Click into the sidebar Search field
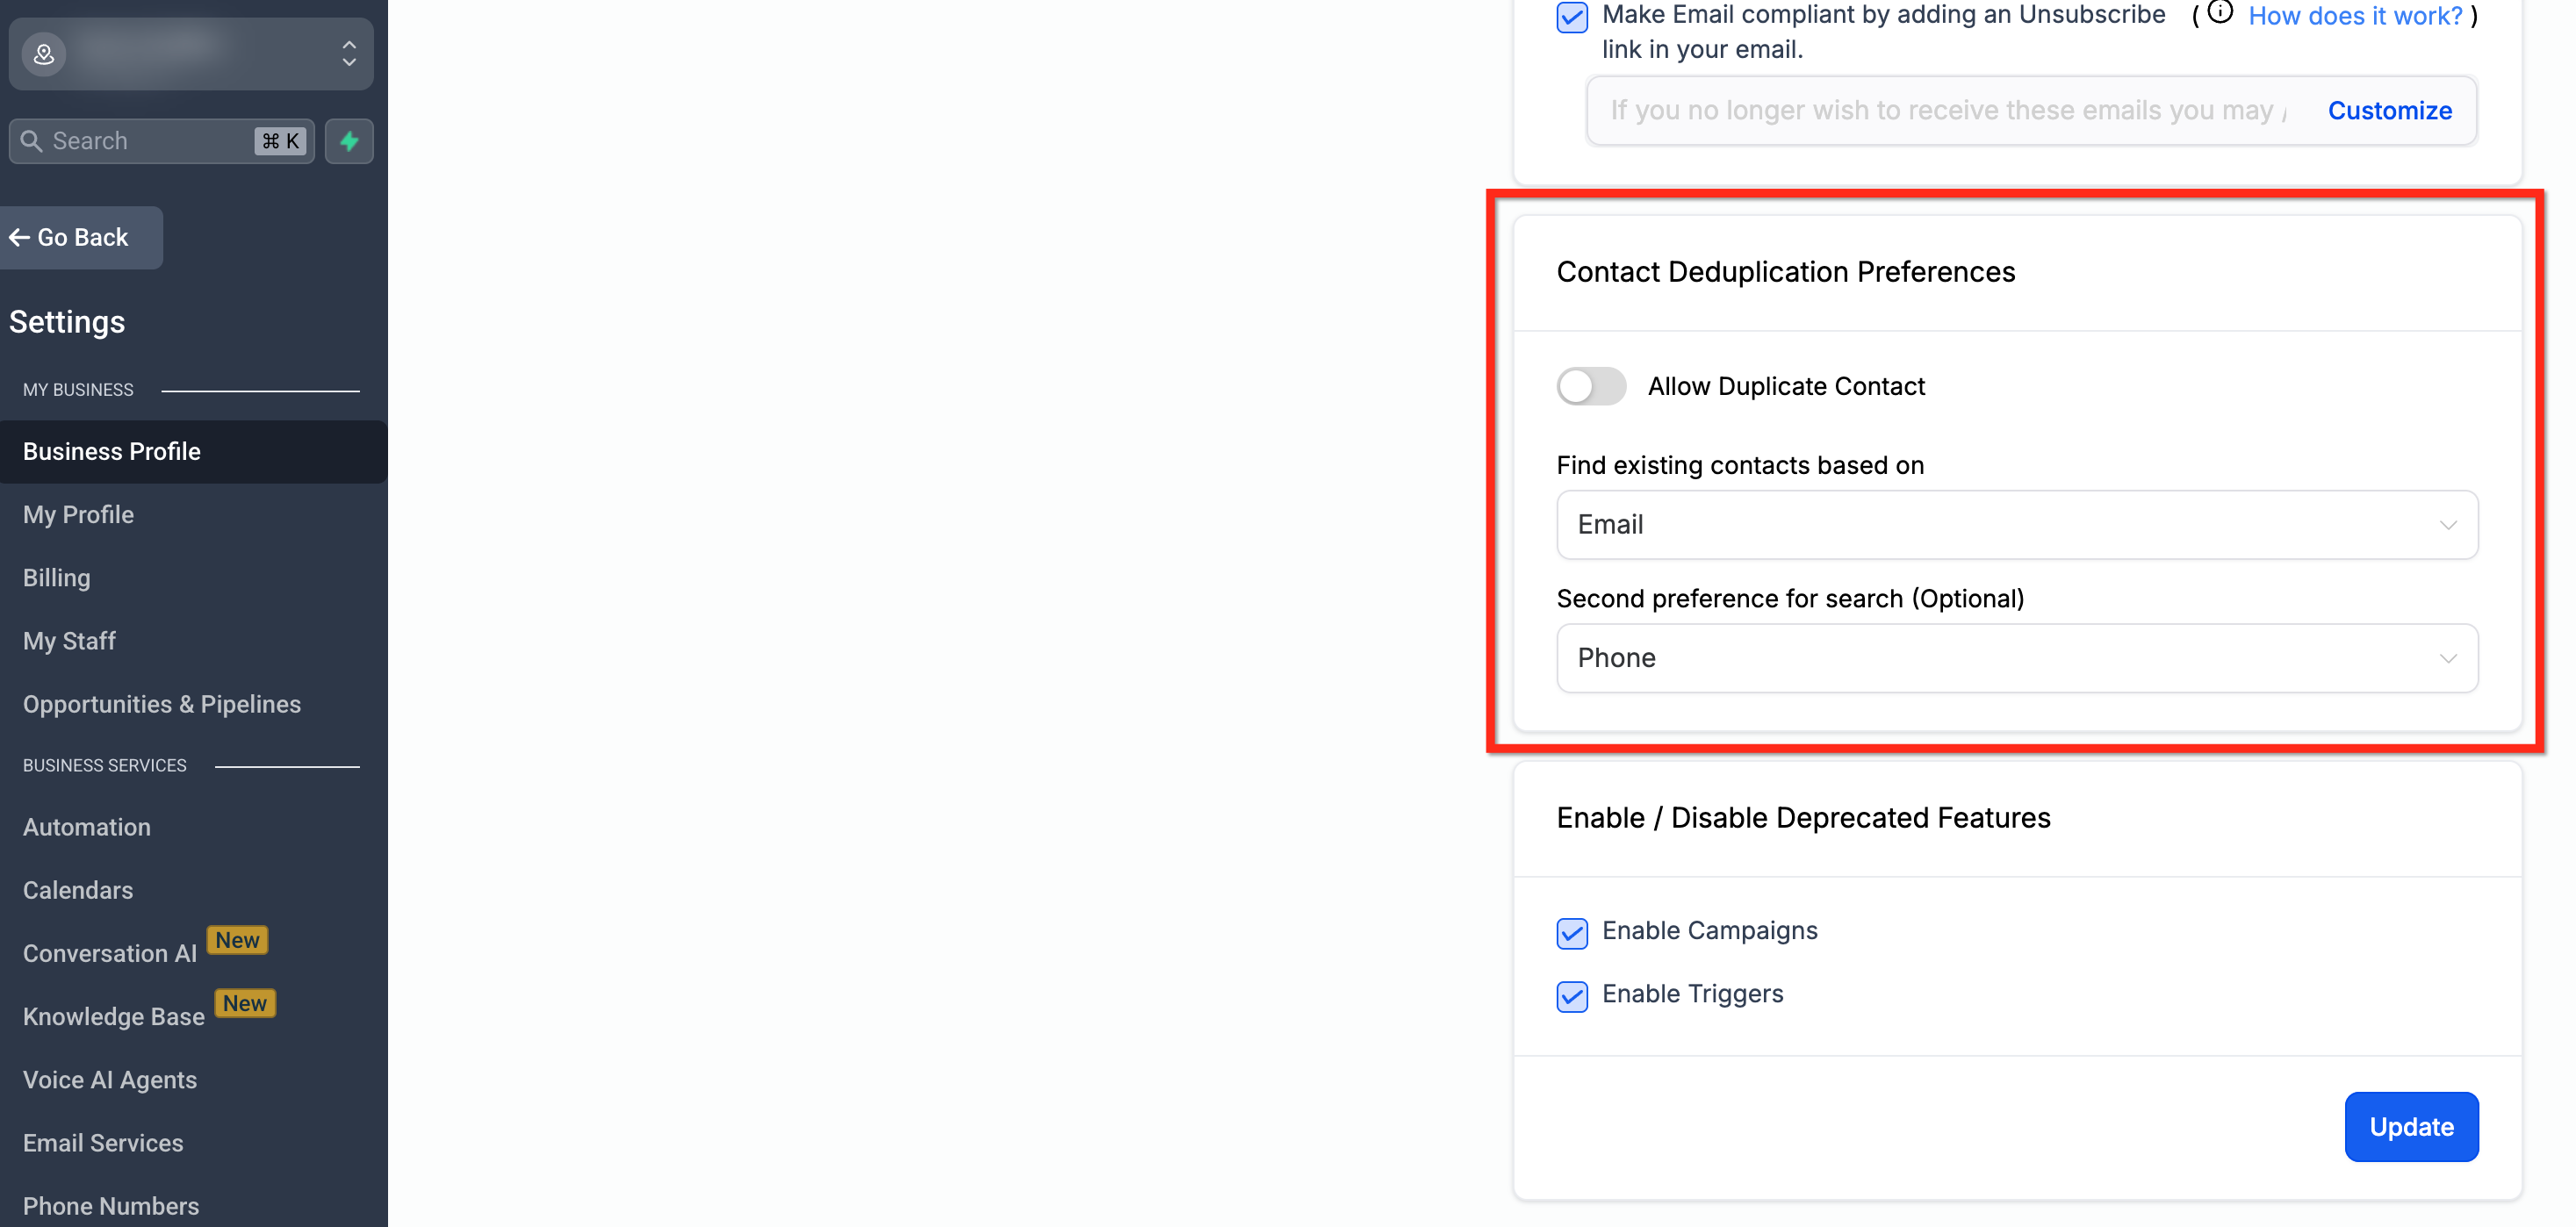Image resolution: width=2576 pixels, height=1227 pixels. pyautogui.click(x=150, y=141)
